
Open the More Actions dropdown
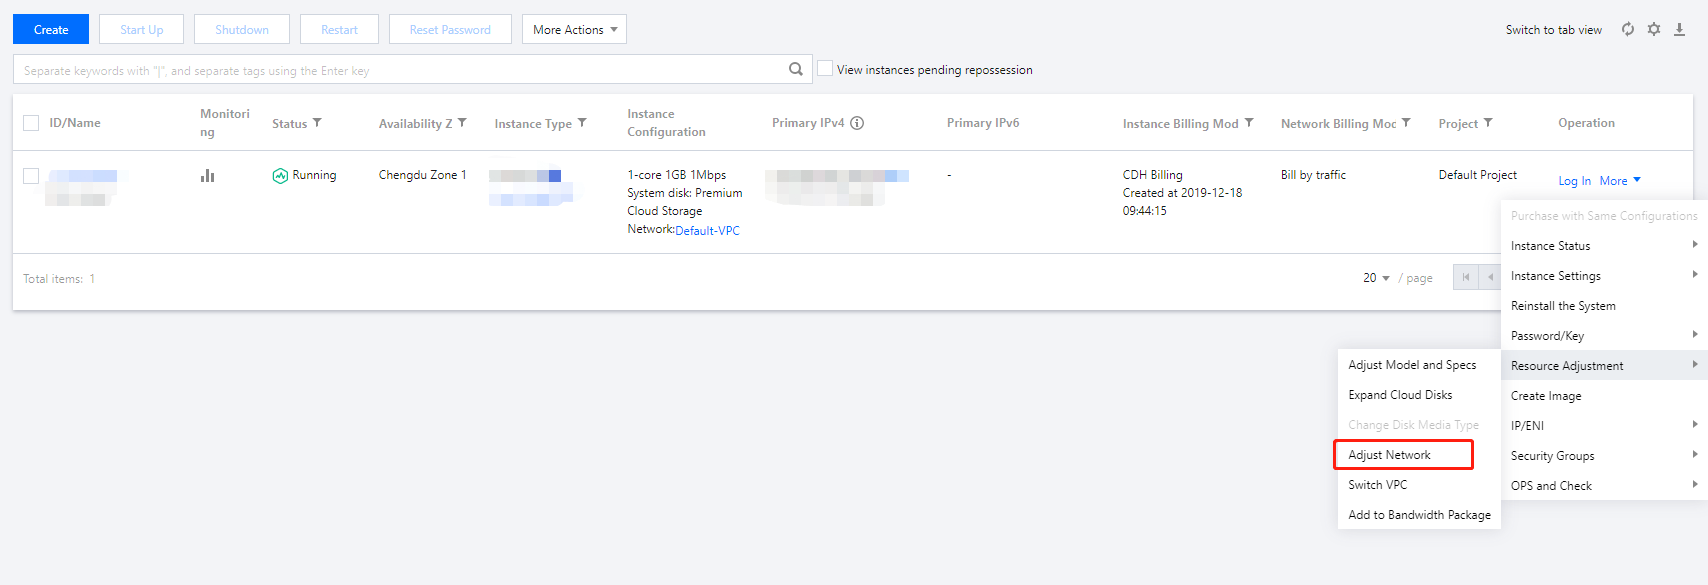pyautogui.click(x=574, y=30)
